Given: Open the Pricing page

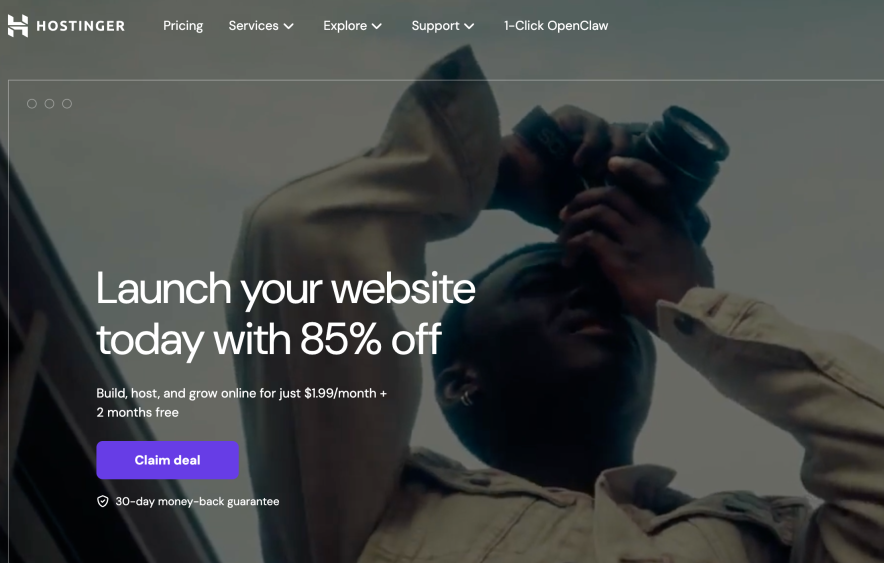Looking at the screenshot, I should pyautogui.click(x=183, y=26).
